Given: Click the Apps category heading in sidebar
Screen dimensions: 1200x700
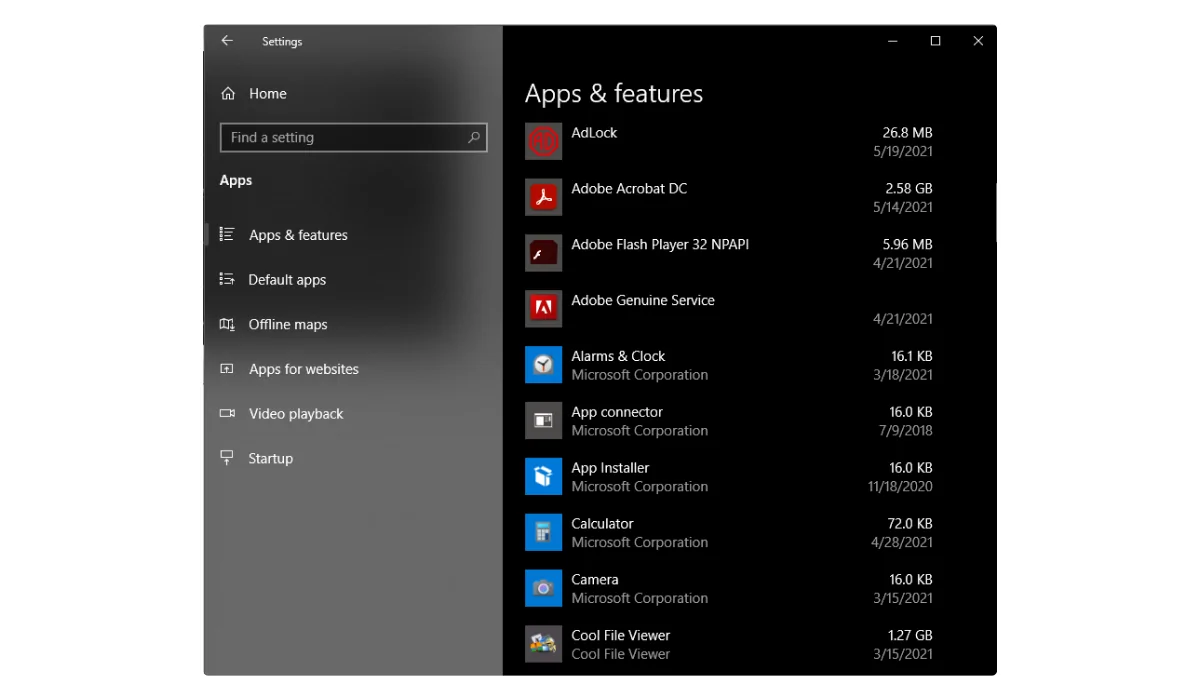Looking at the screenshot, I should coord(236,181).
